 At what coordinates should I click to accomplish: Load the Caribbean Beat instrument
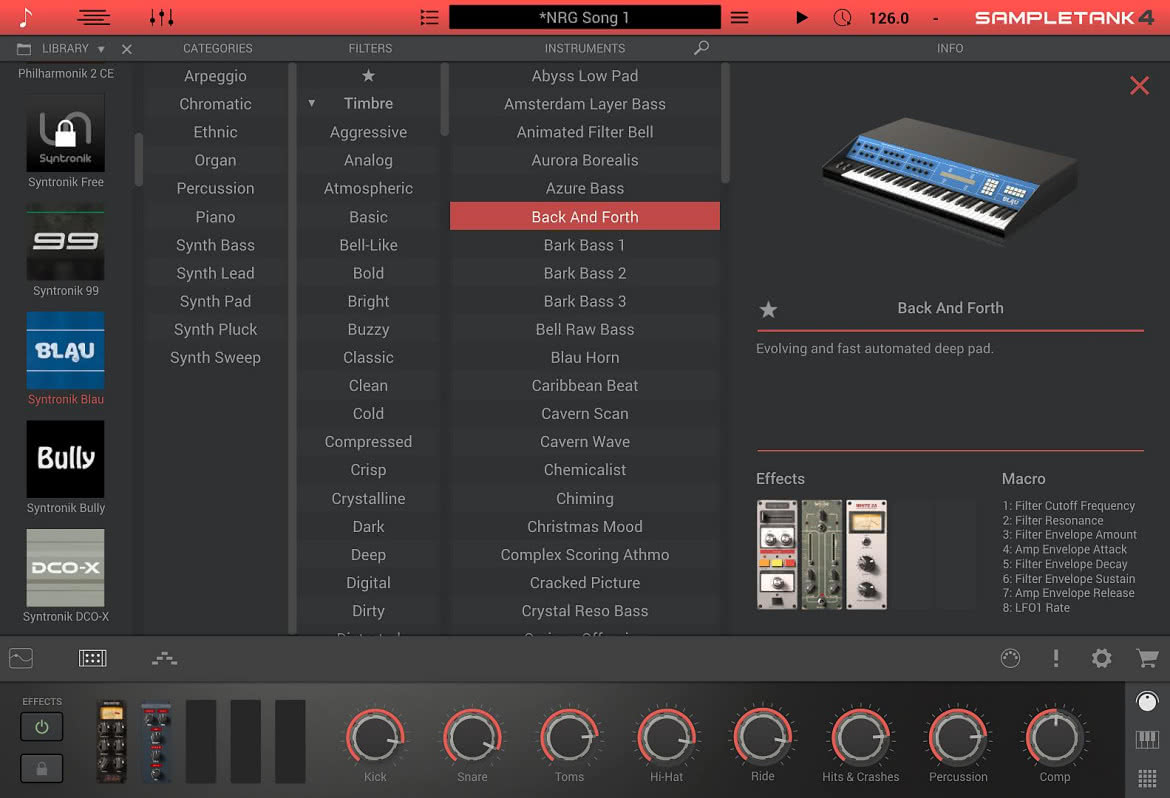pos(585,386)
